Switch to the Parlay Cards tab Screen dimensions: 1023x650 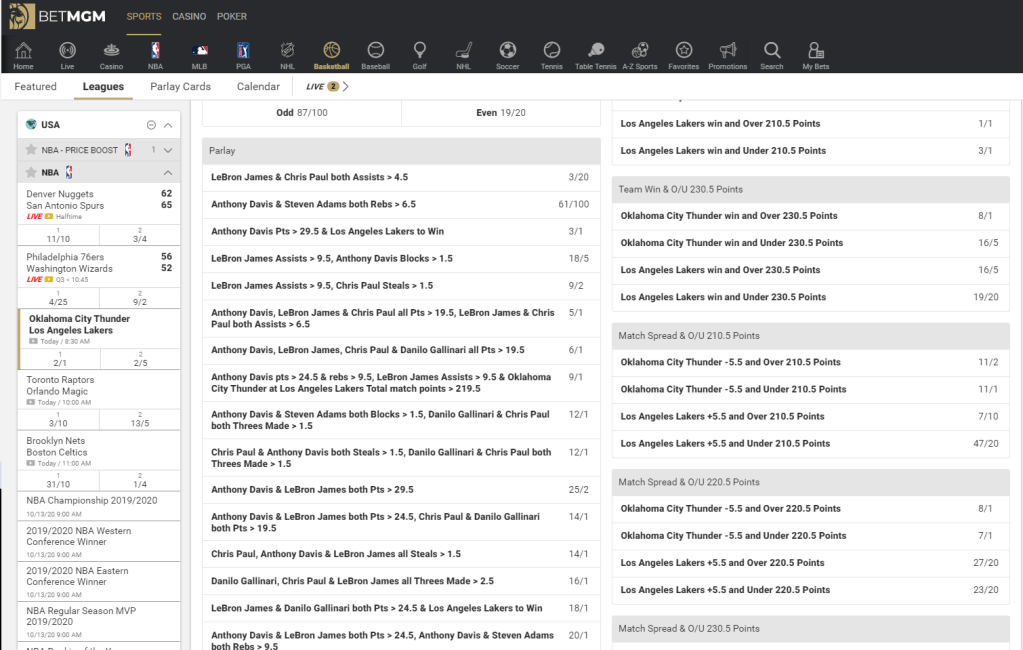180,87
